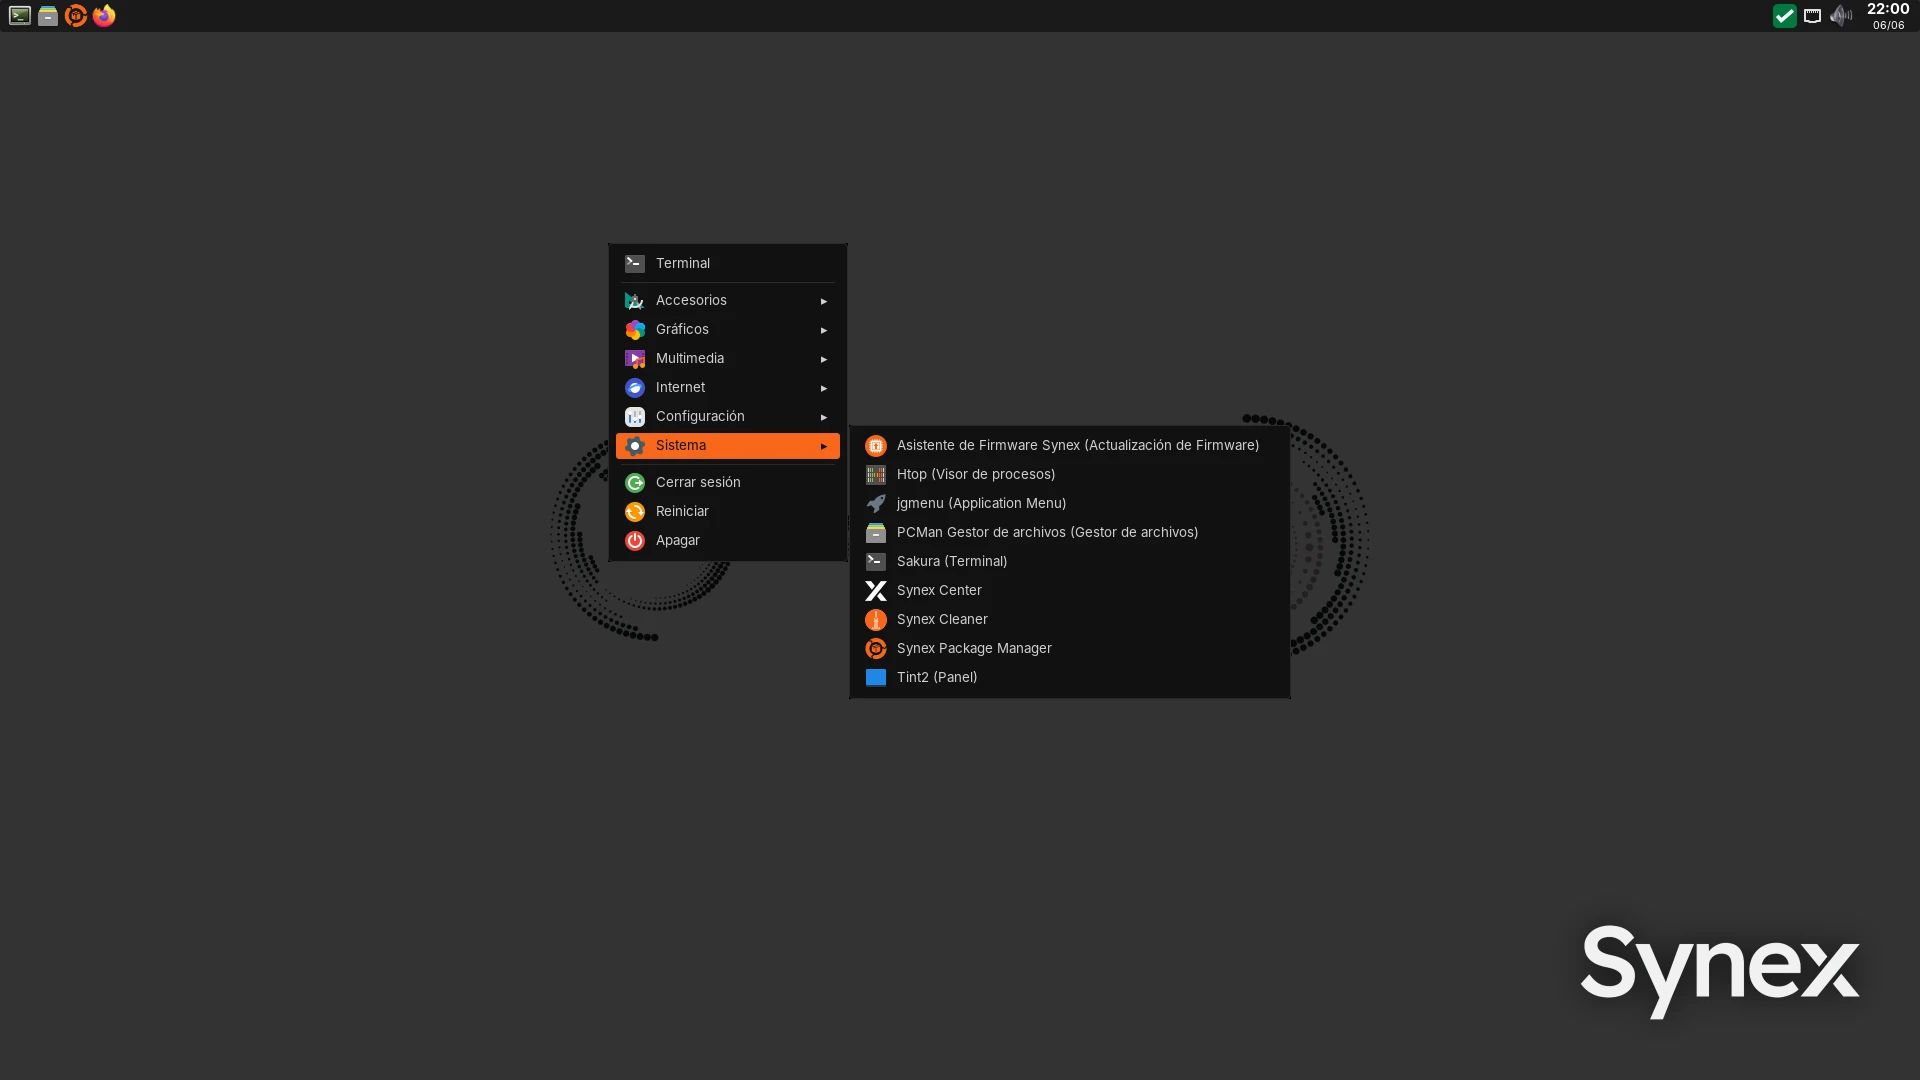Click the Synex Center X icon
The height and width of the screenshot is (1080, 1920).
click(876, 591)
